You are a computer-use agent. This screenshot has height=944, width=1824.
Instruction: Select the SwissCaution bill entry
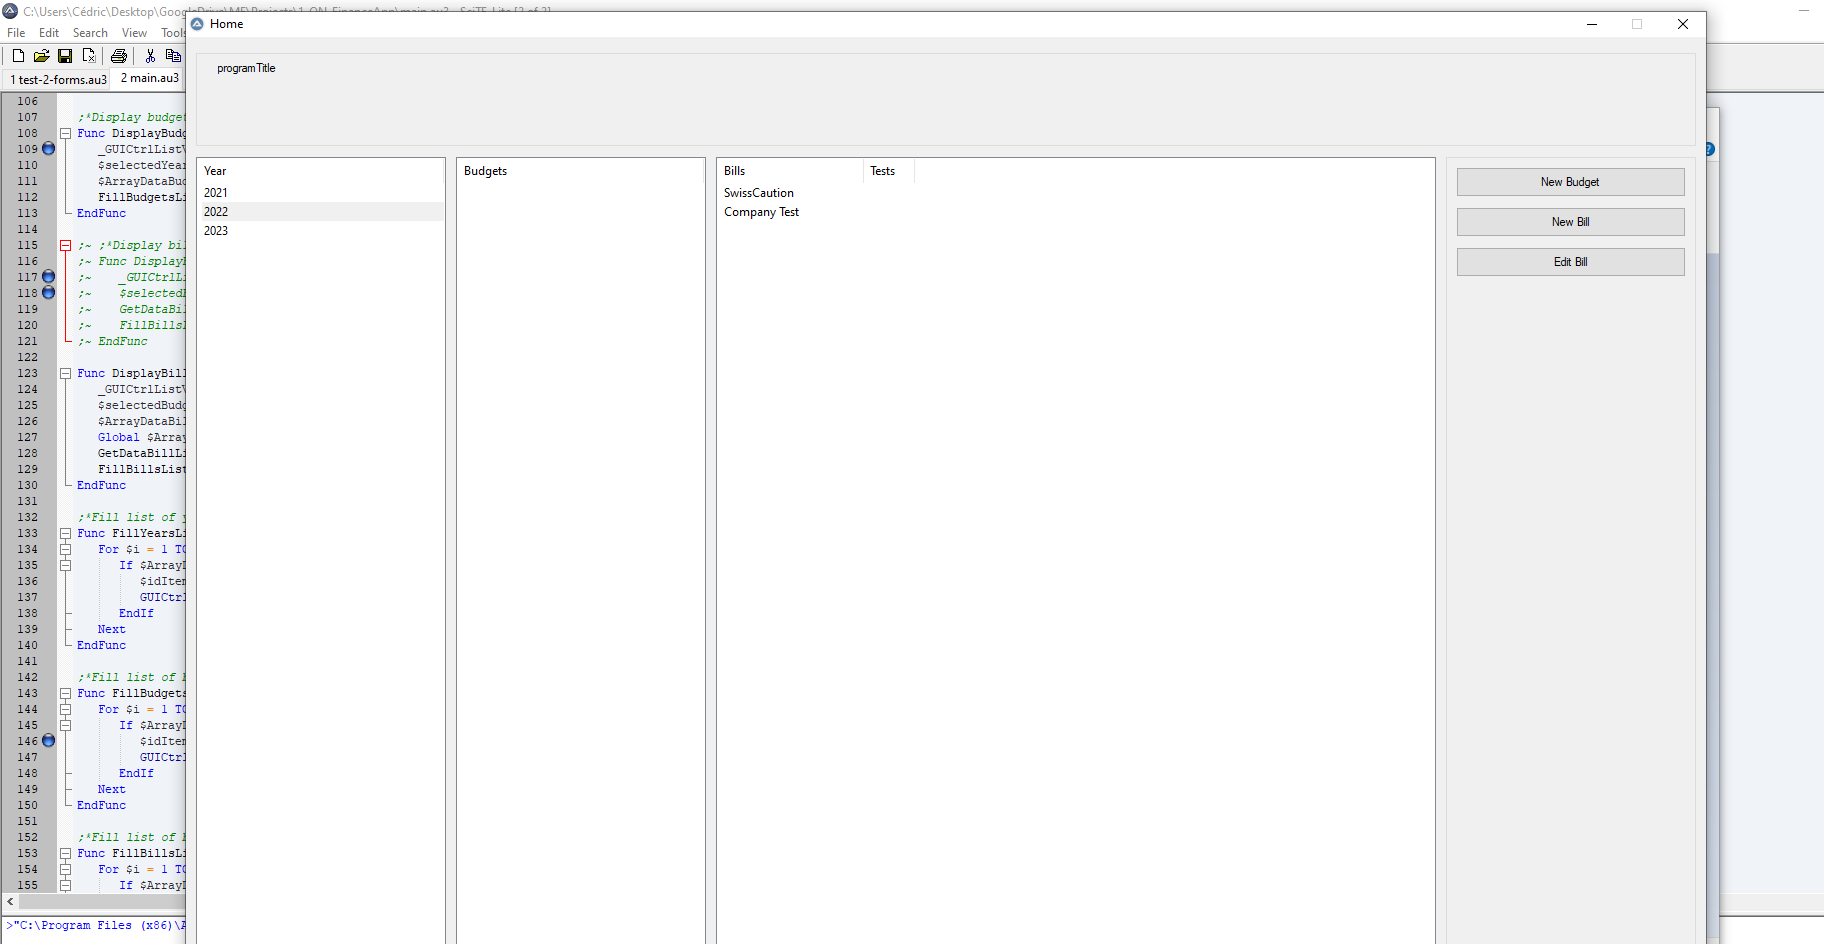[759, 193]
